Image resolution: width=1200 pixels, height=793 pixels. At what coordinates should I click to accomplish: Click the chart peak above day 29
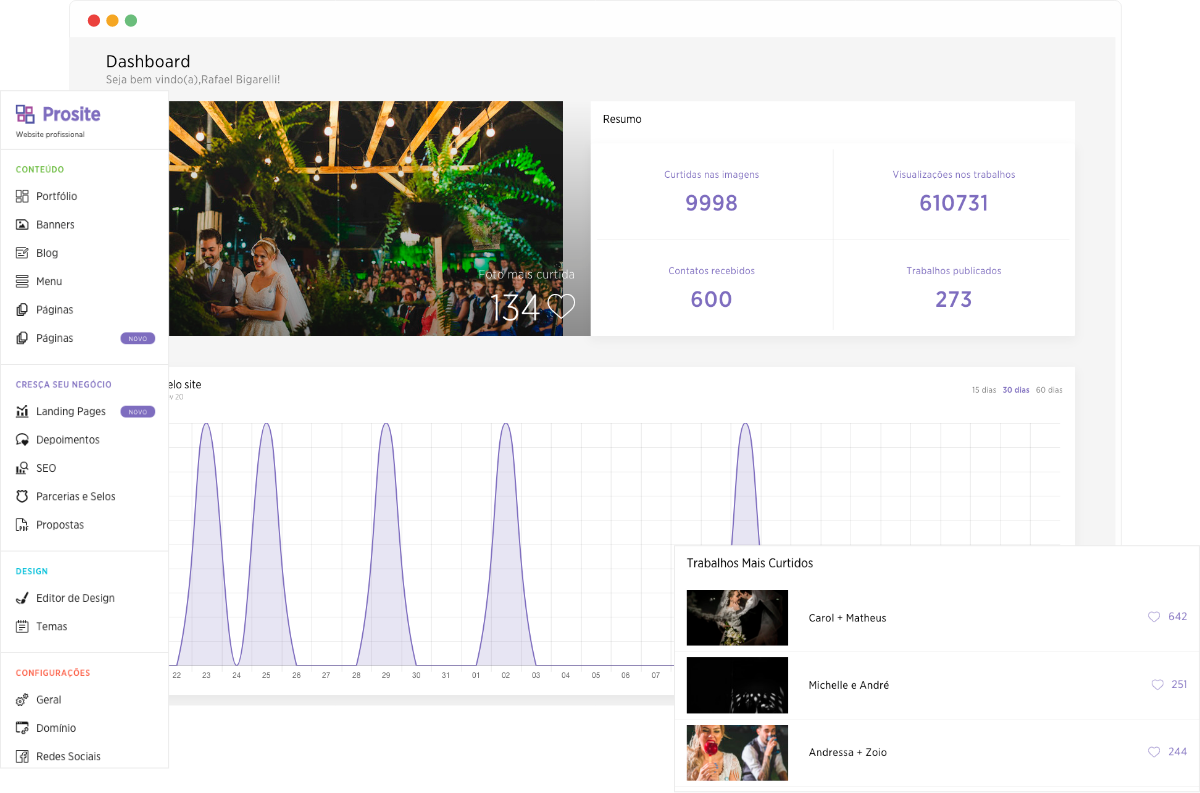[x=386, y=425]
